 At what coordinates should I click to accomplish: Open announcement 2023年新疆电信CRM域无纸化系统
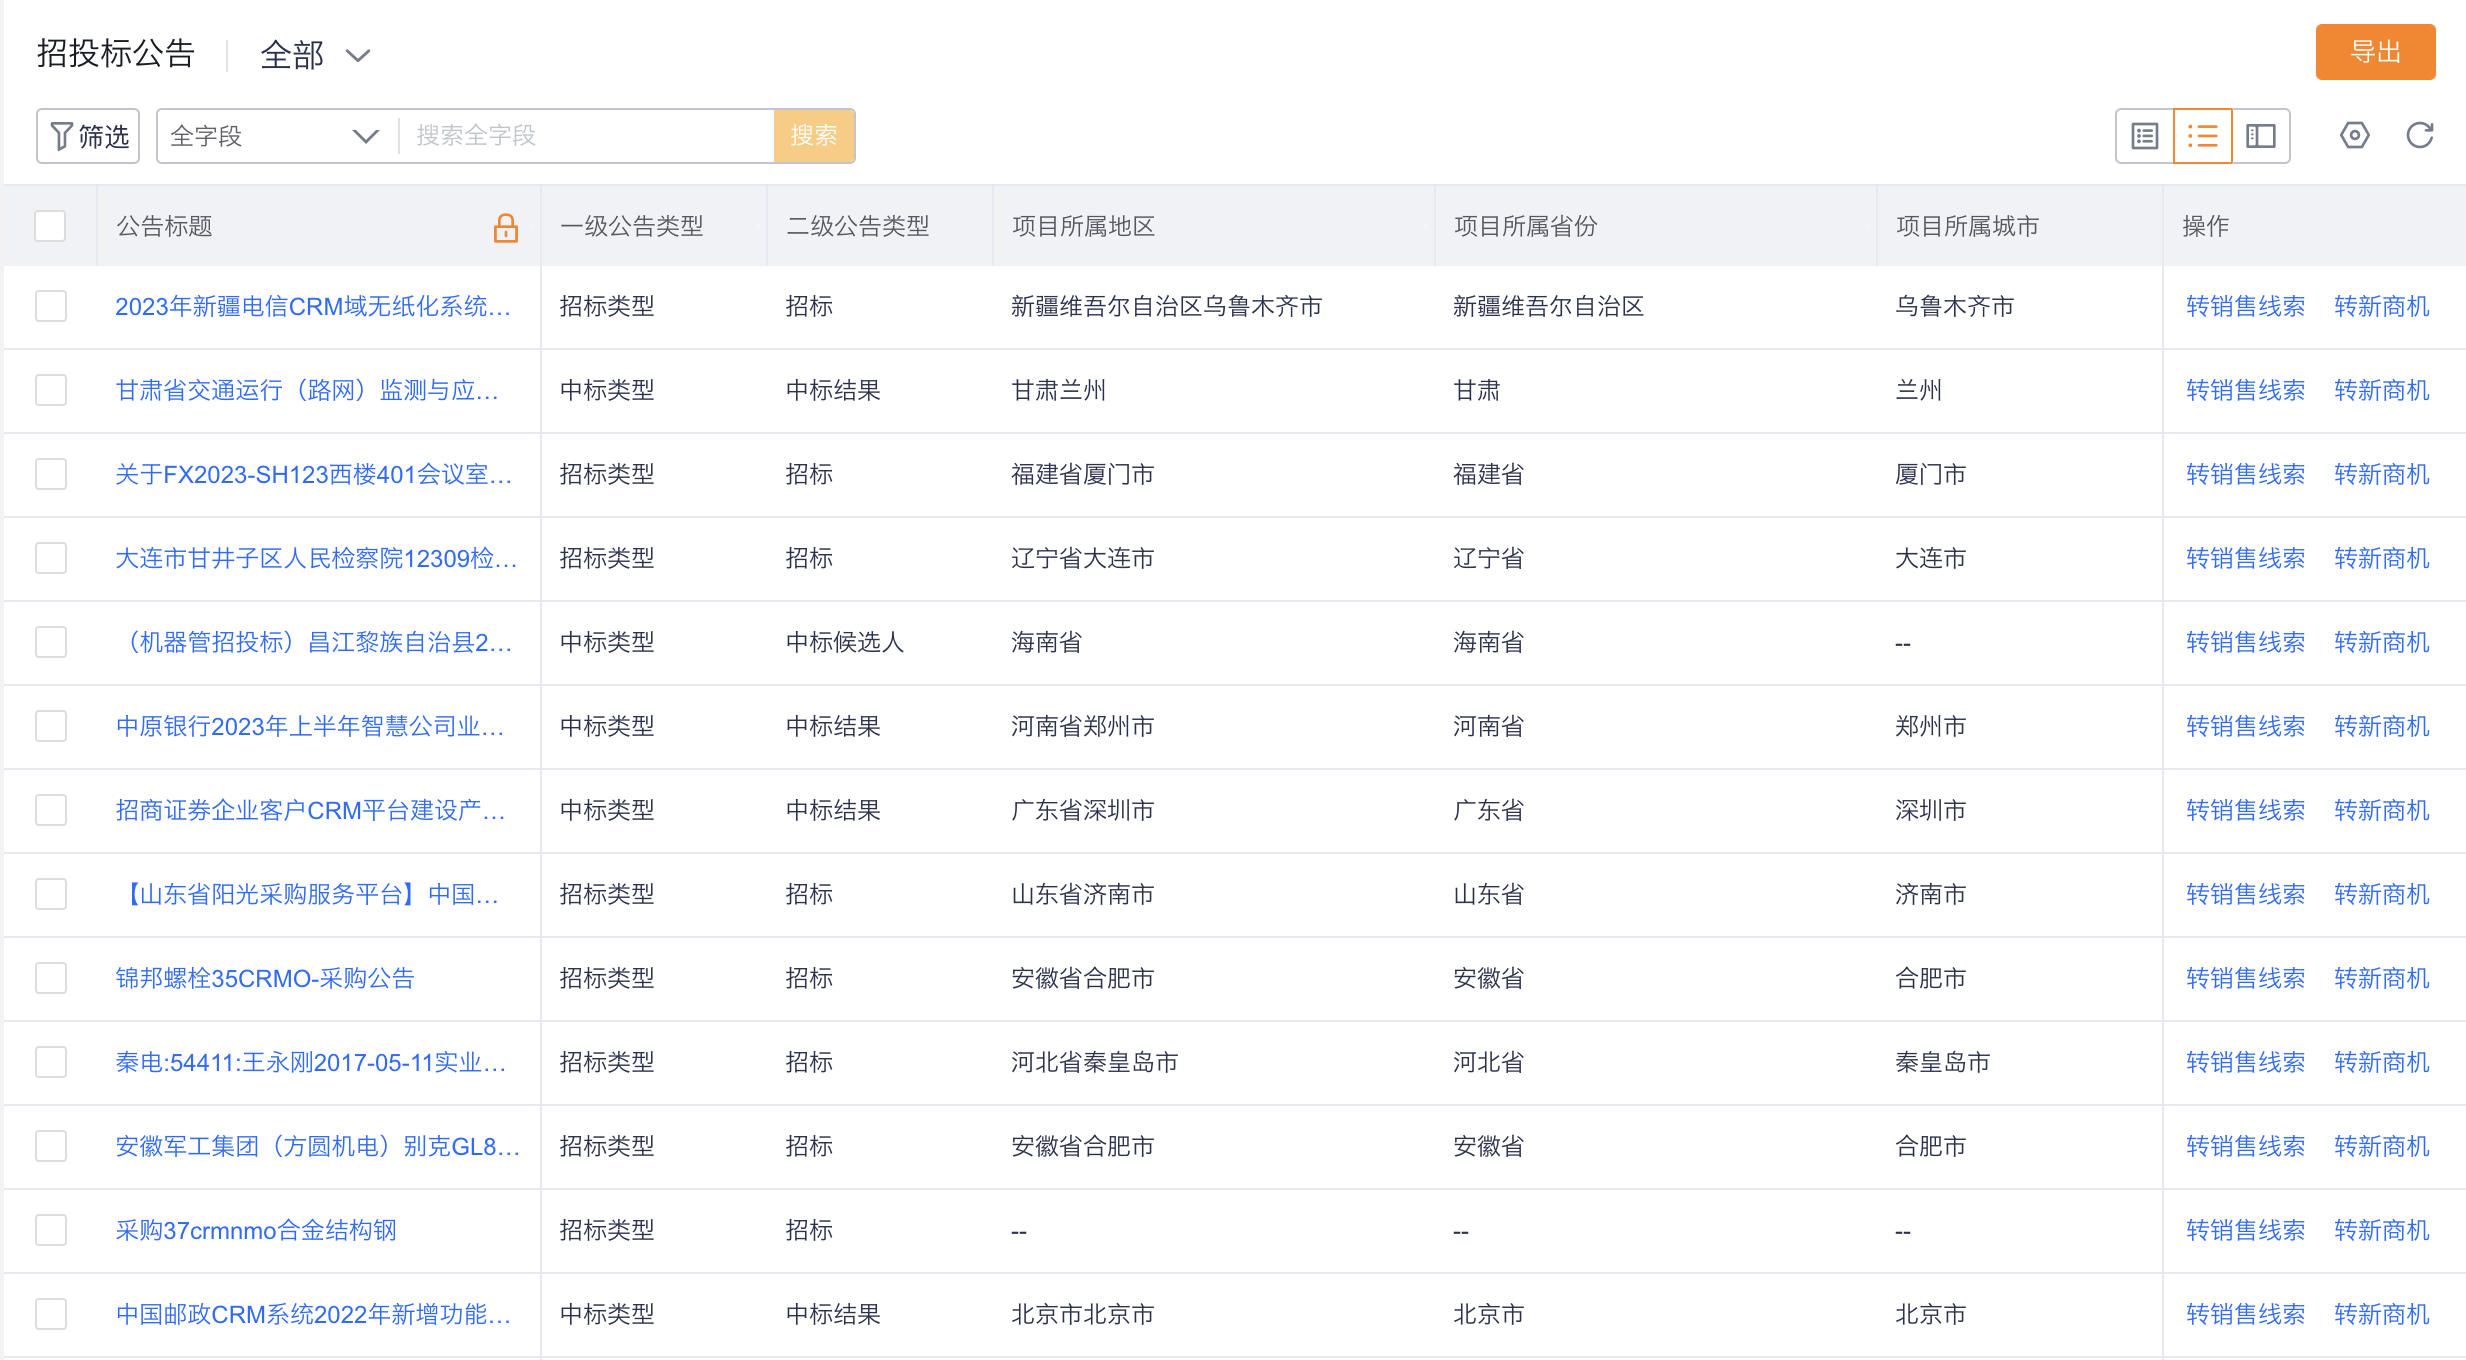(314, 306)
